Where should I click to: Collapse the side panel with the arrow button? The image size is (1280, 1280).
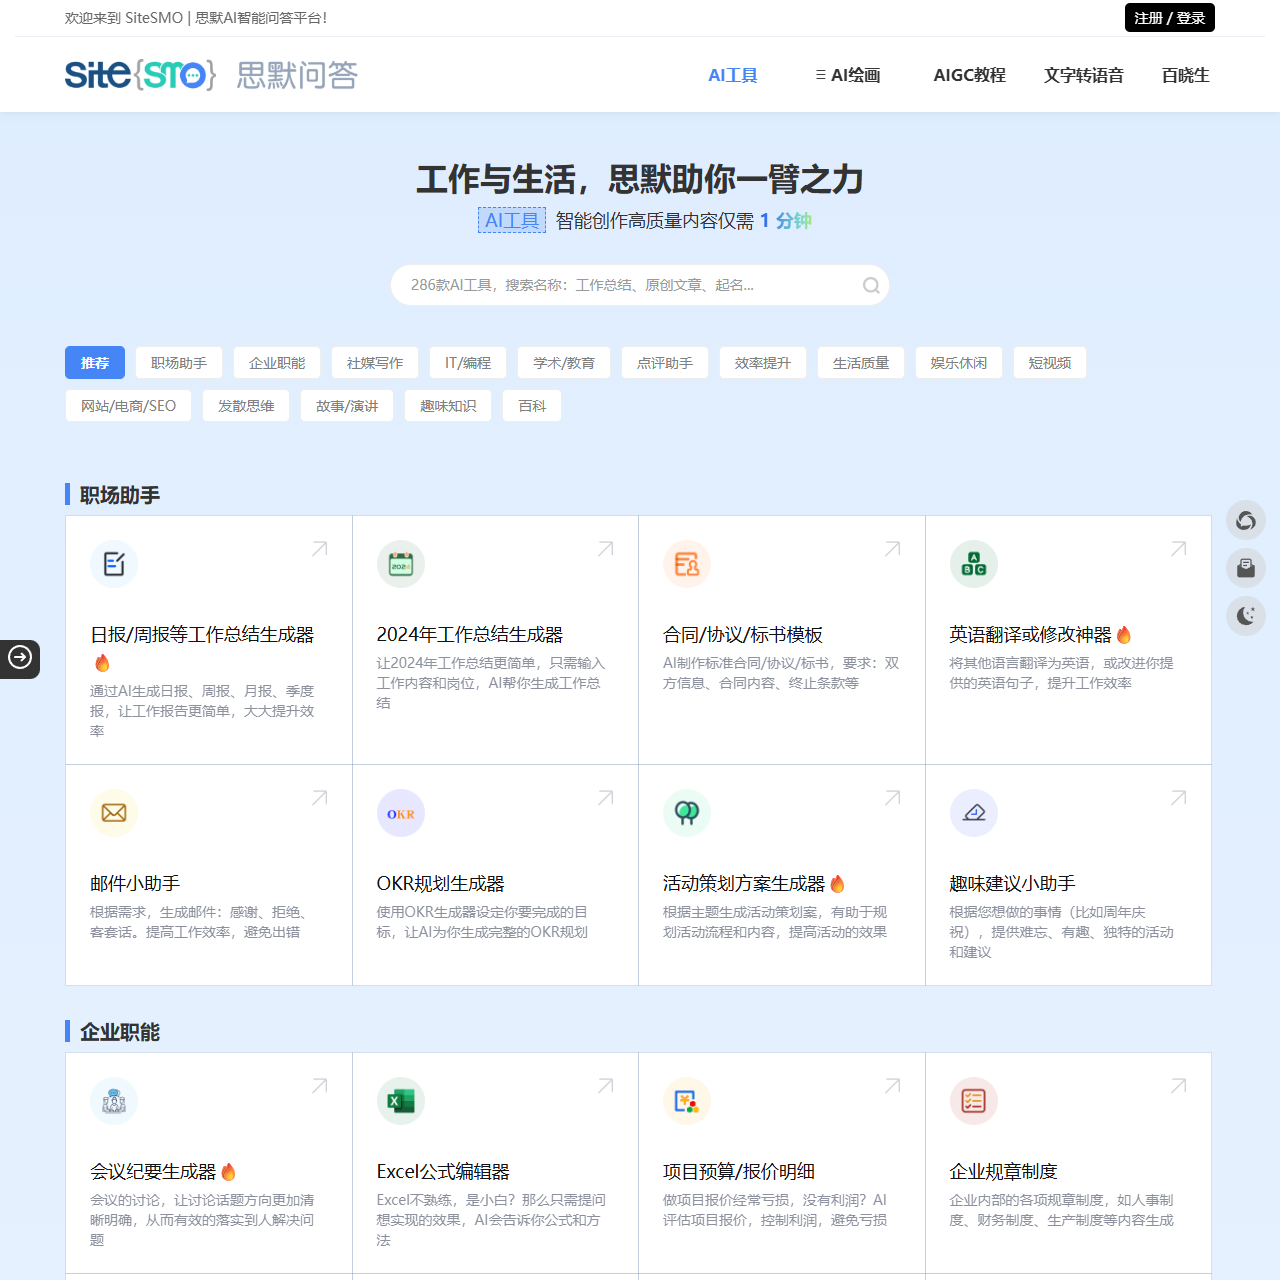(x=19, y=659)
